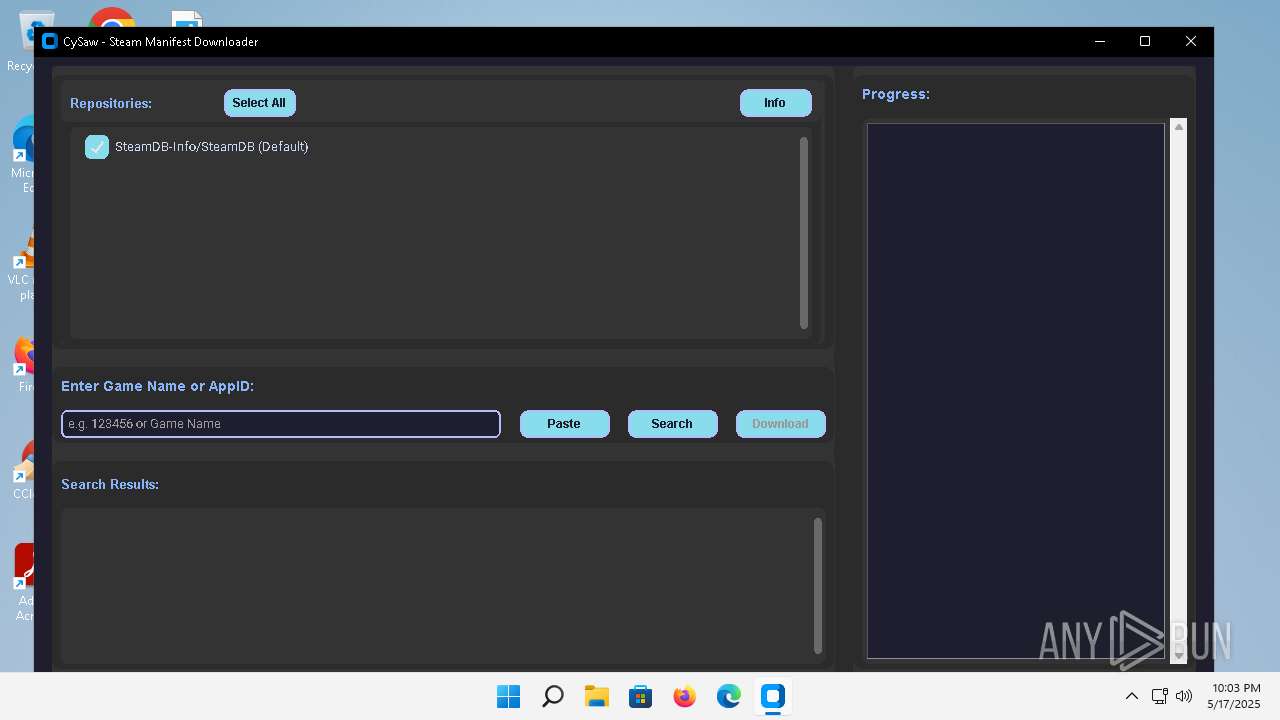Open Microsoft Store from taskbar
The height and width of the screenshot is (720, 1280).
[641, 697]
